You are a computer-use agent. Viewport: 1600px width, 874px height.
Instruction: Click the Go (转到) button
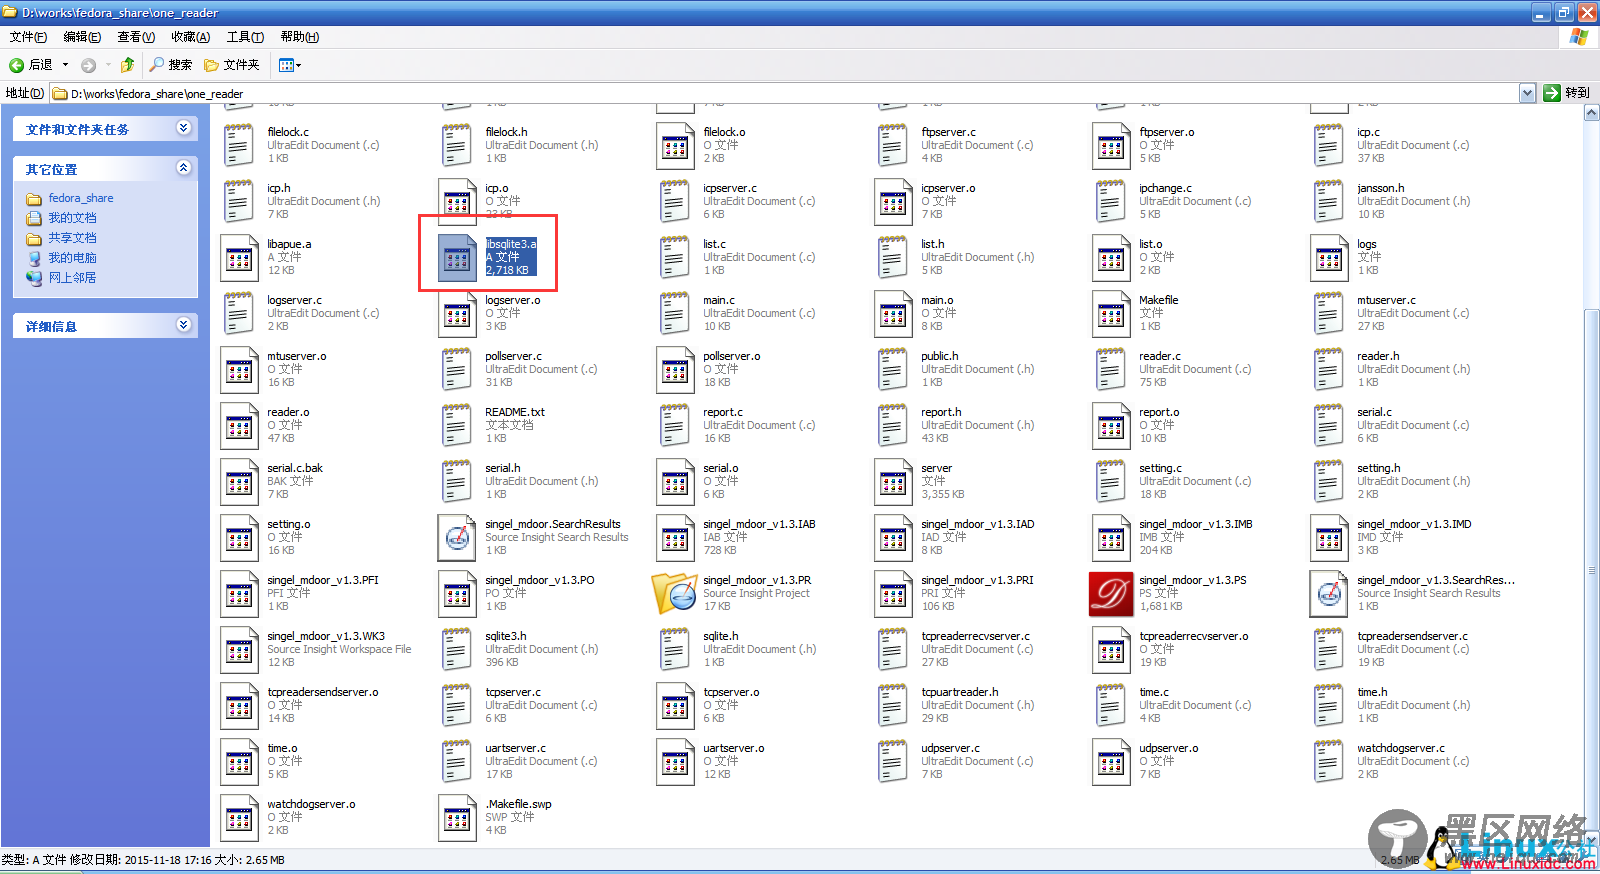[x=1566, y=93]
